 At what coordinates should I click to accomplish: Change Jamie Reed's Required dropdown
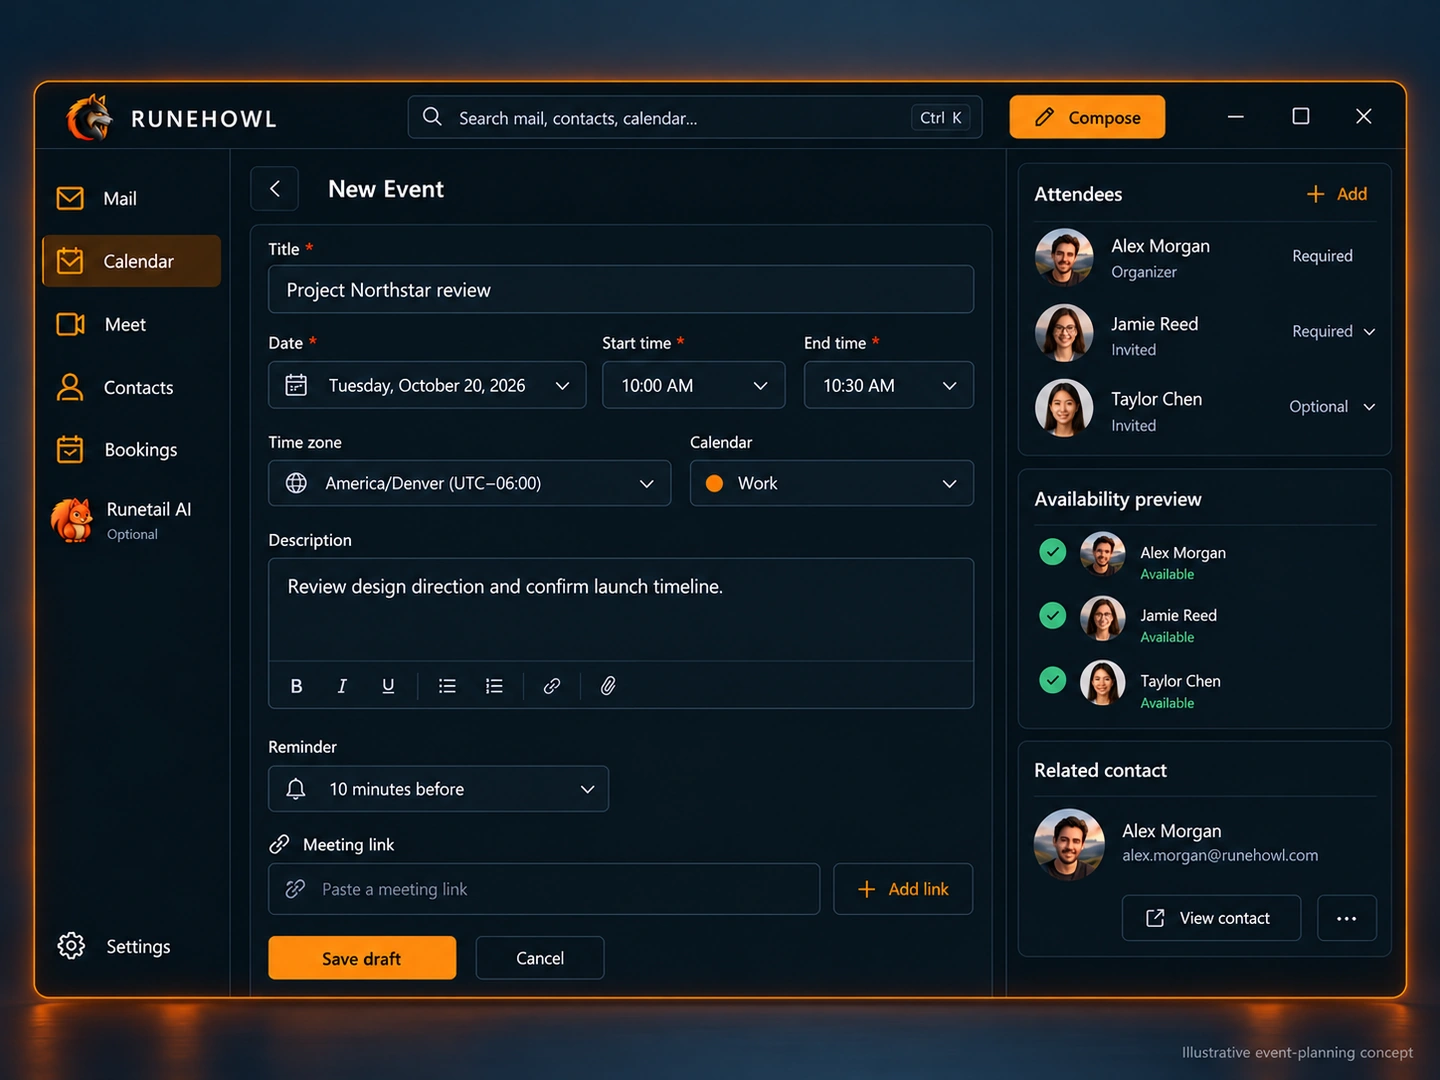1334,331
